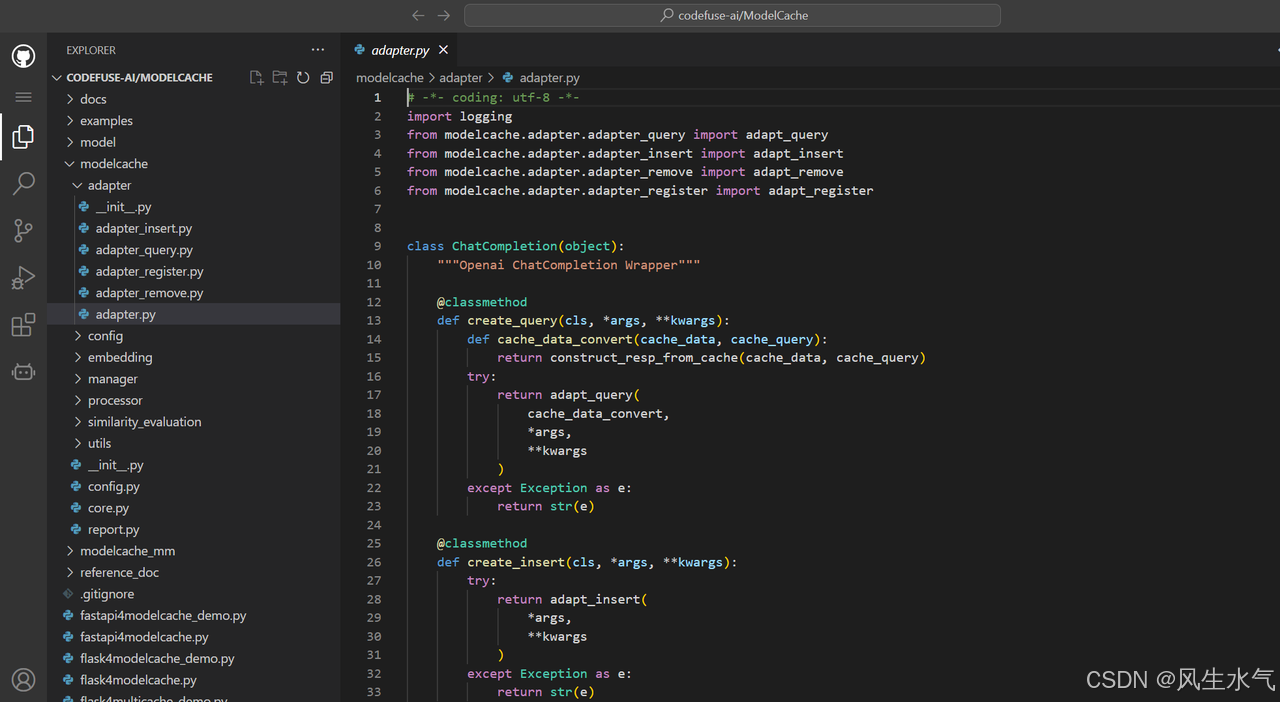The height and width of the screenshot is (702, 1280).
Task: Open the Copilot chat robot icon
Action: [23, 372]
